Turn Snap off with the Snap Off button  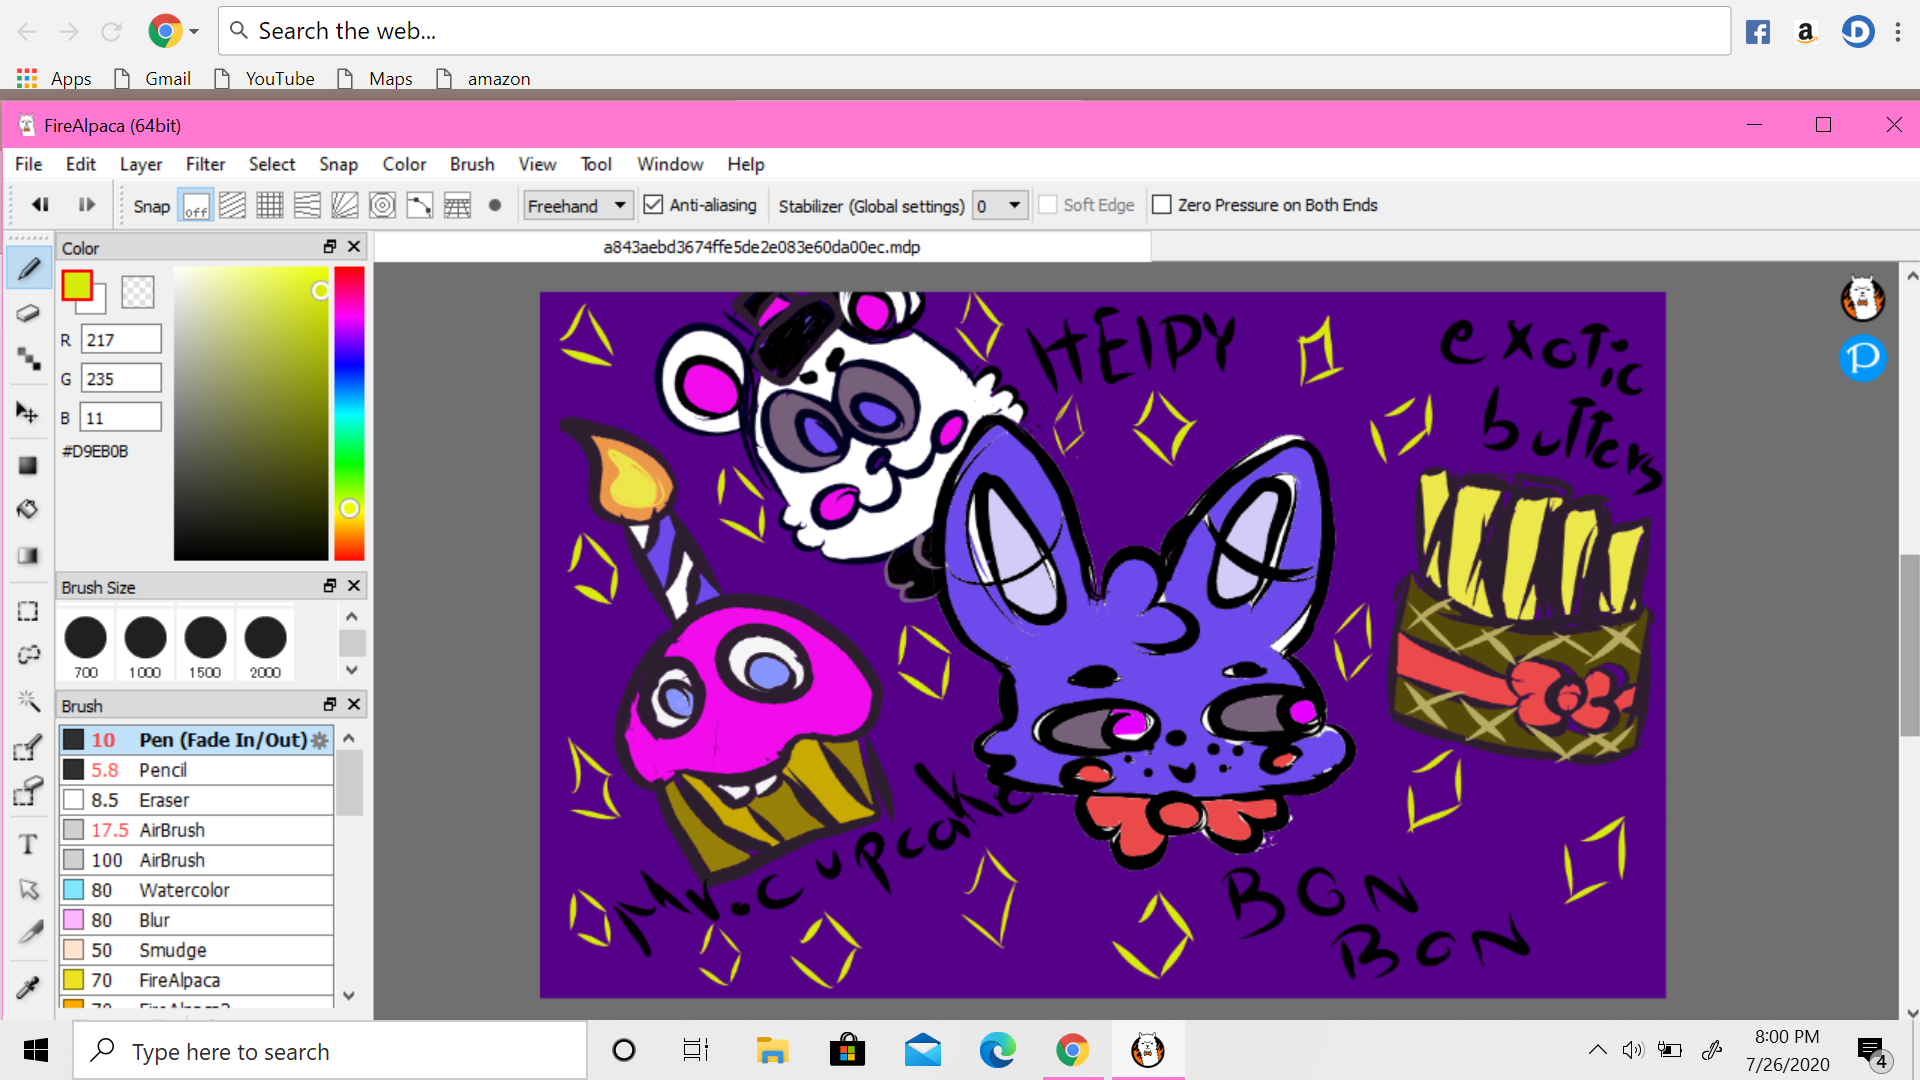point(194,205)
